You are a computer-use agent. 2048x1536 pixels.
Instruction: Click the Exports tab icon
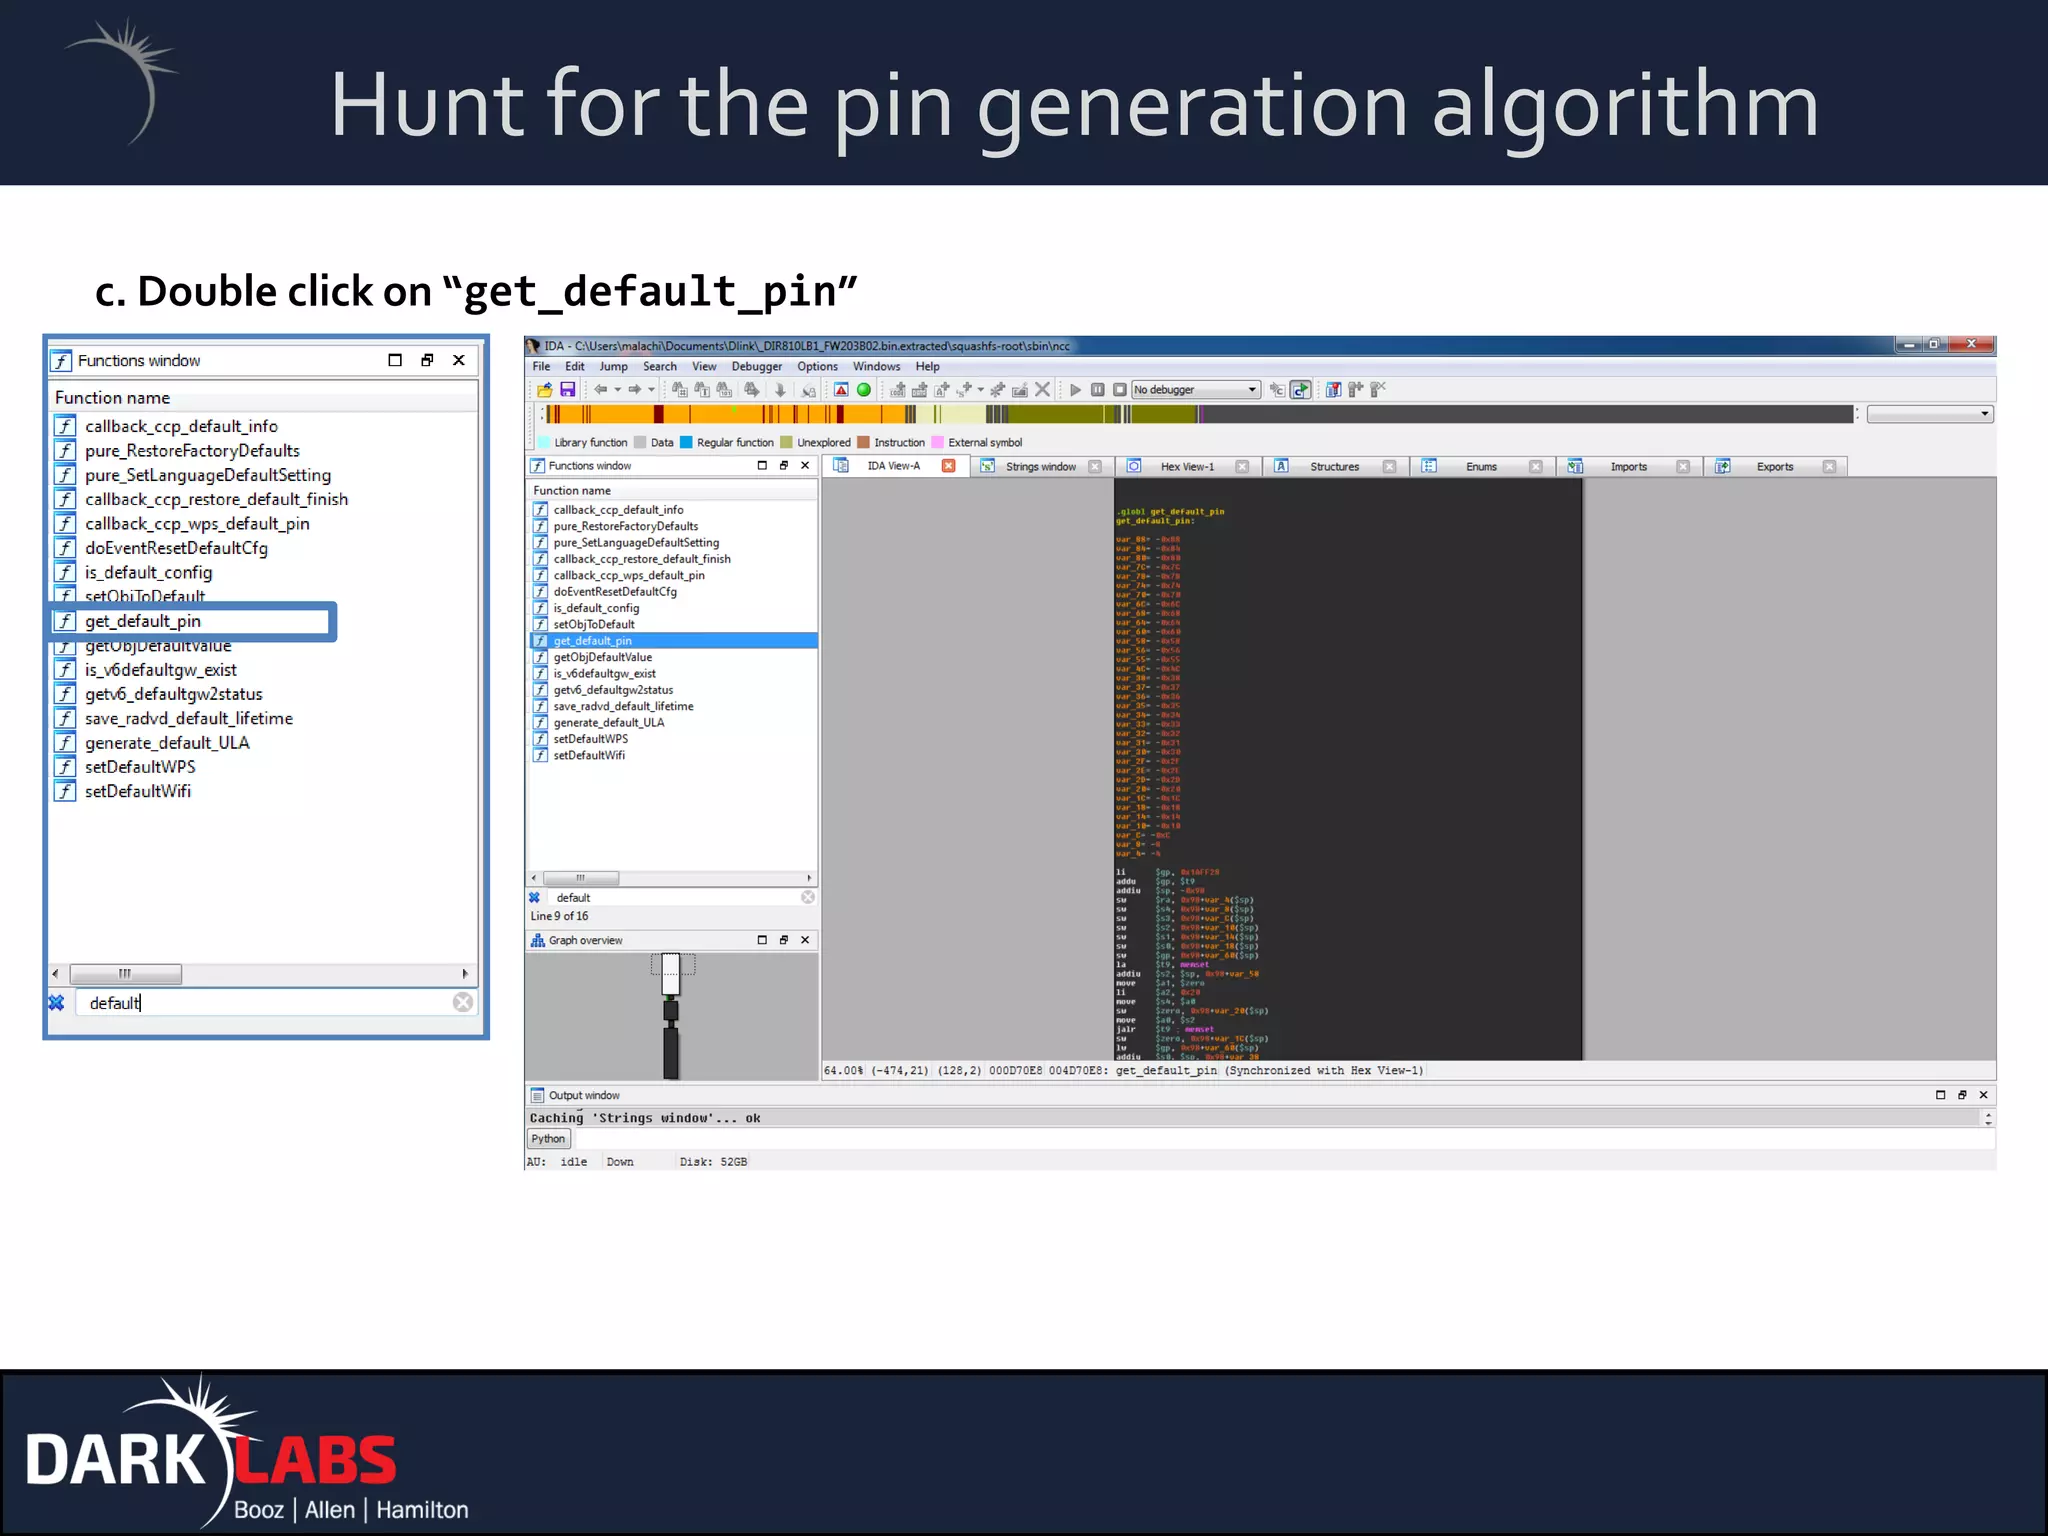click(1723, 466)
